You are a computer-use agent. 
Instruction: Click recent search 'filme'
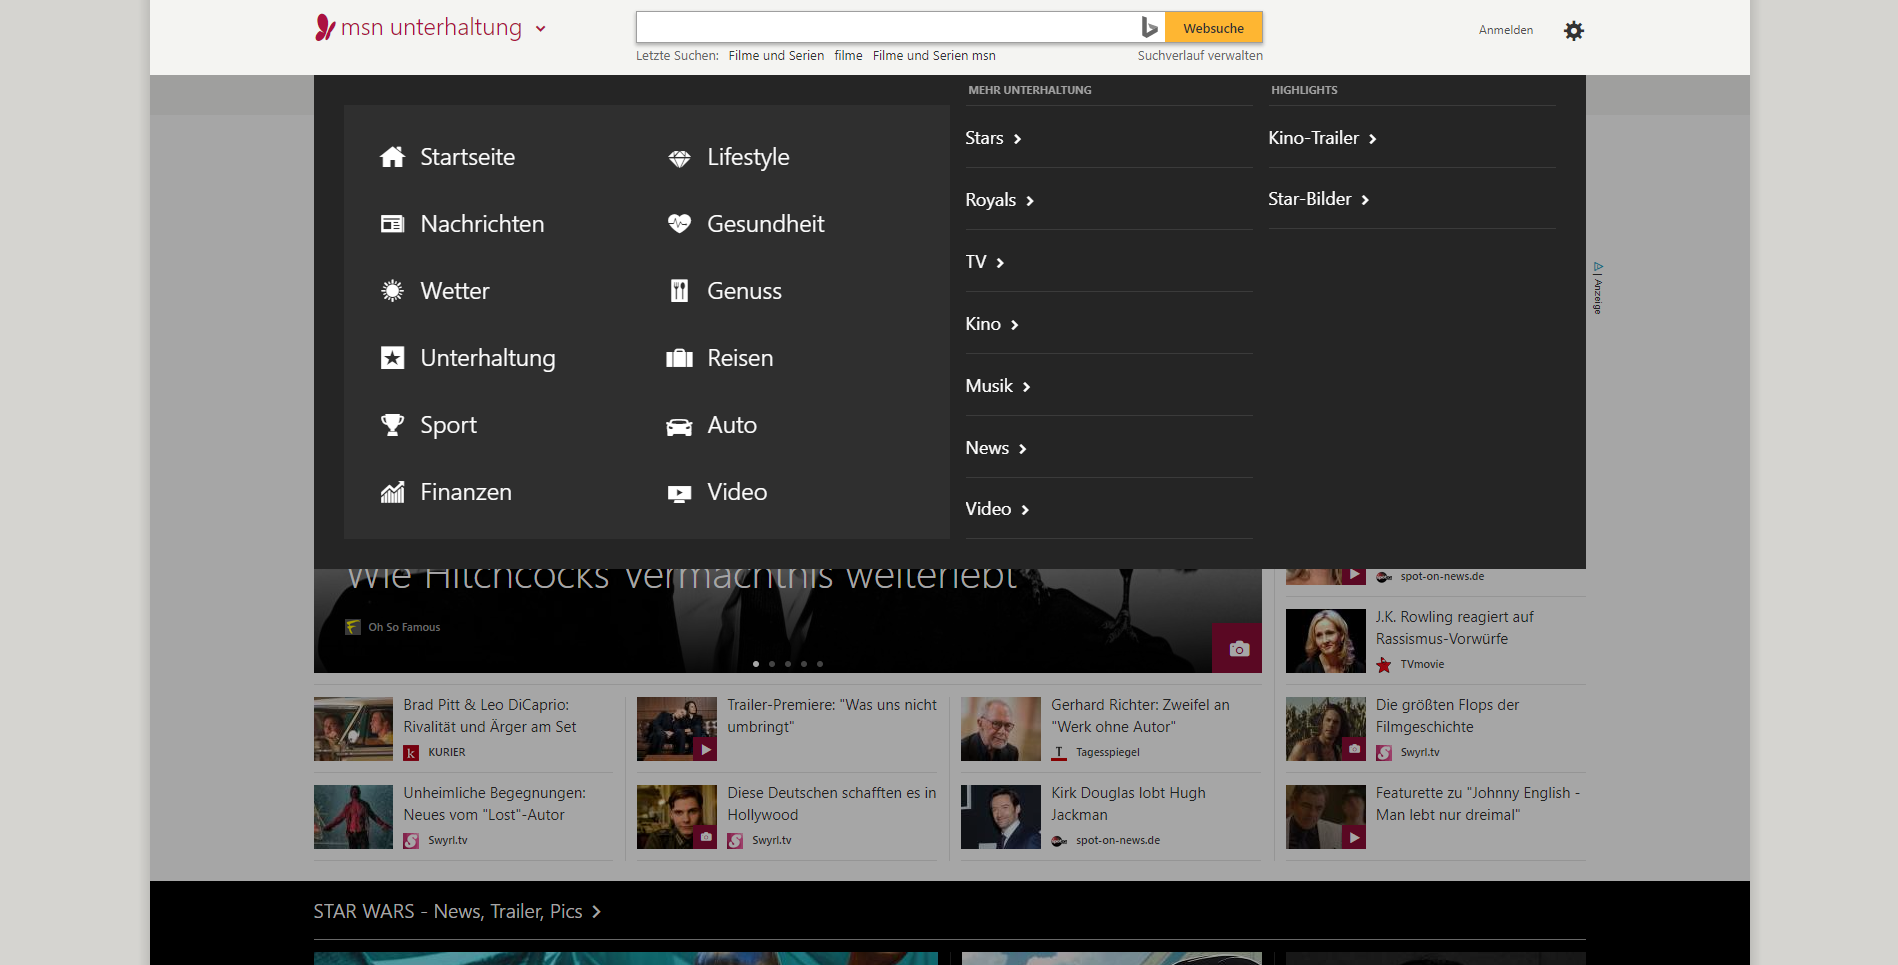(x=848, y=56)
